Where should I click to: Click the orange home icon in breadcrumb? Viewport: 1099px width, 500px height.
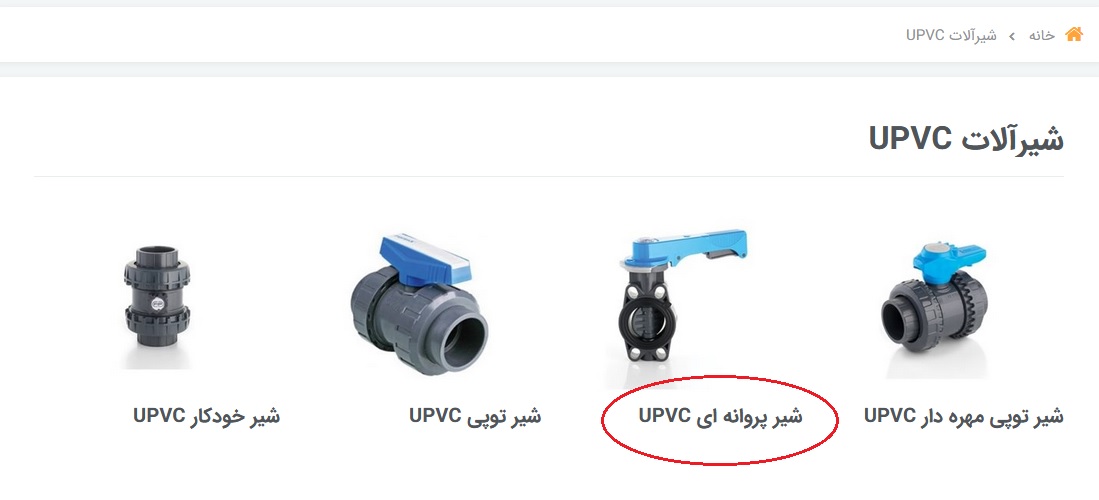click(1074, 34)
